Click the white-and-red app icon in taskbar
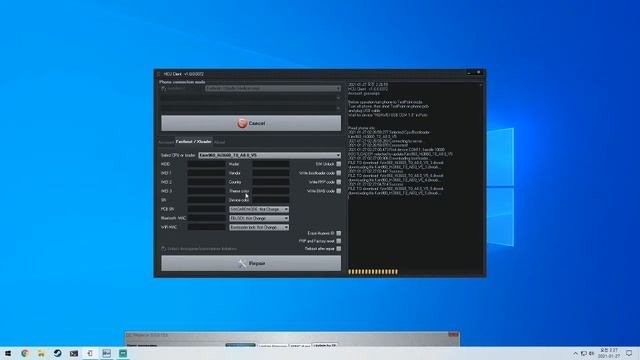640x360 pixels. click(90, 353)
